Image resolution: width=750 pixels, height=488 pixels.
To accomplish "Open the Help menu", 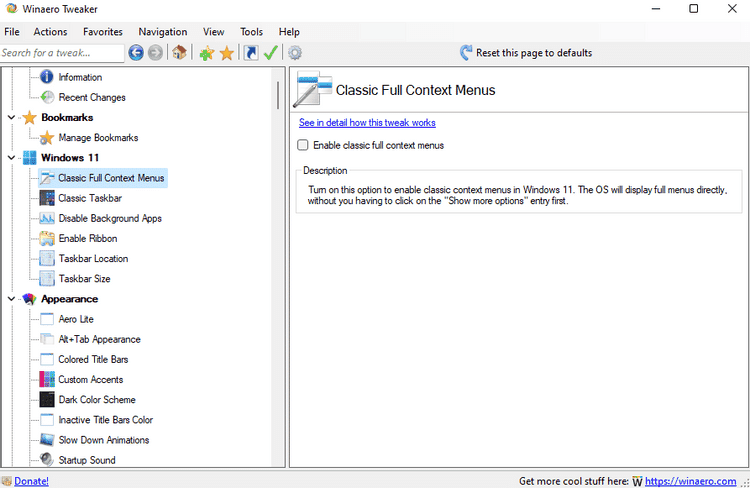I will (x=289, y=32).
